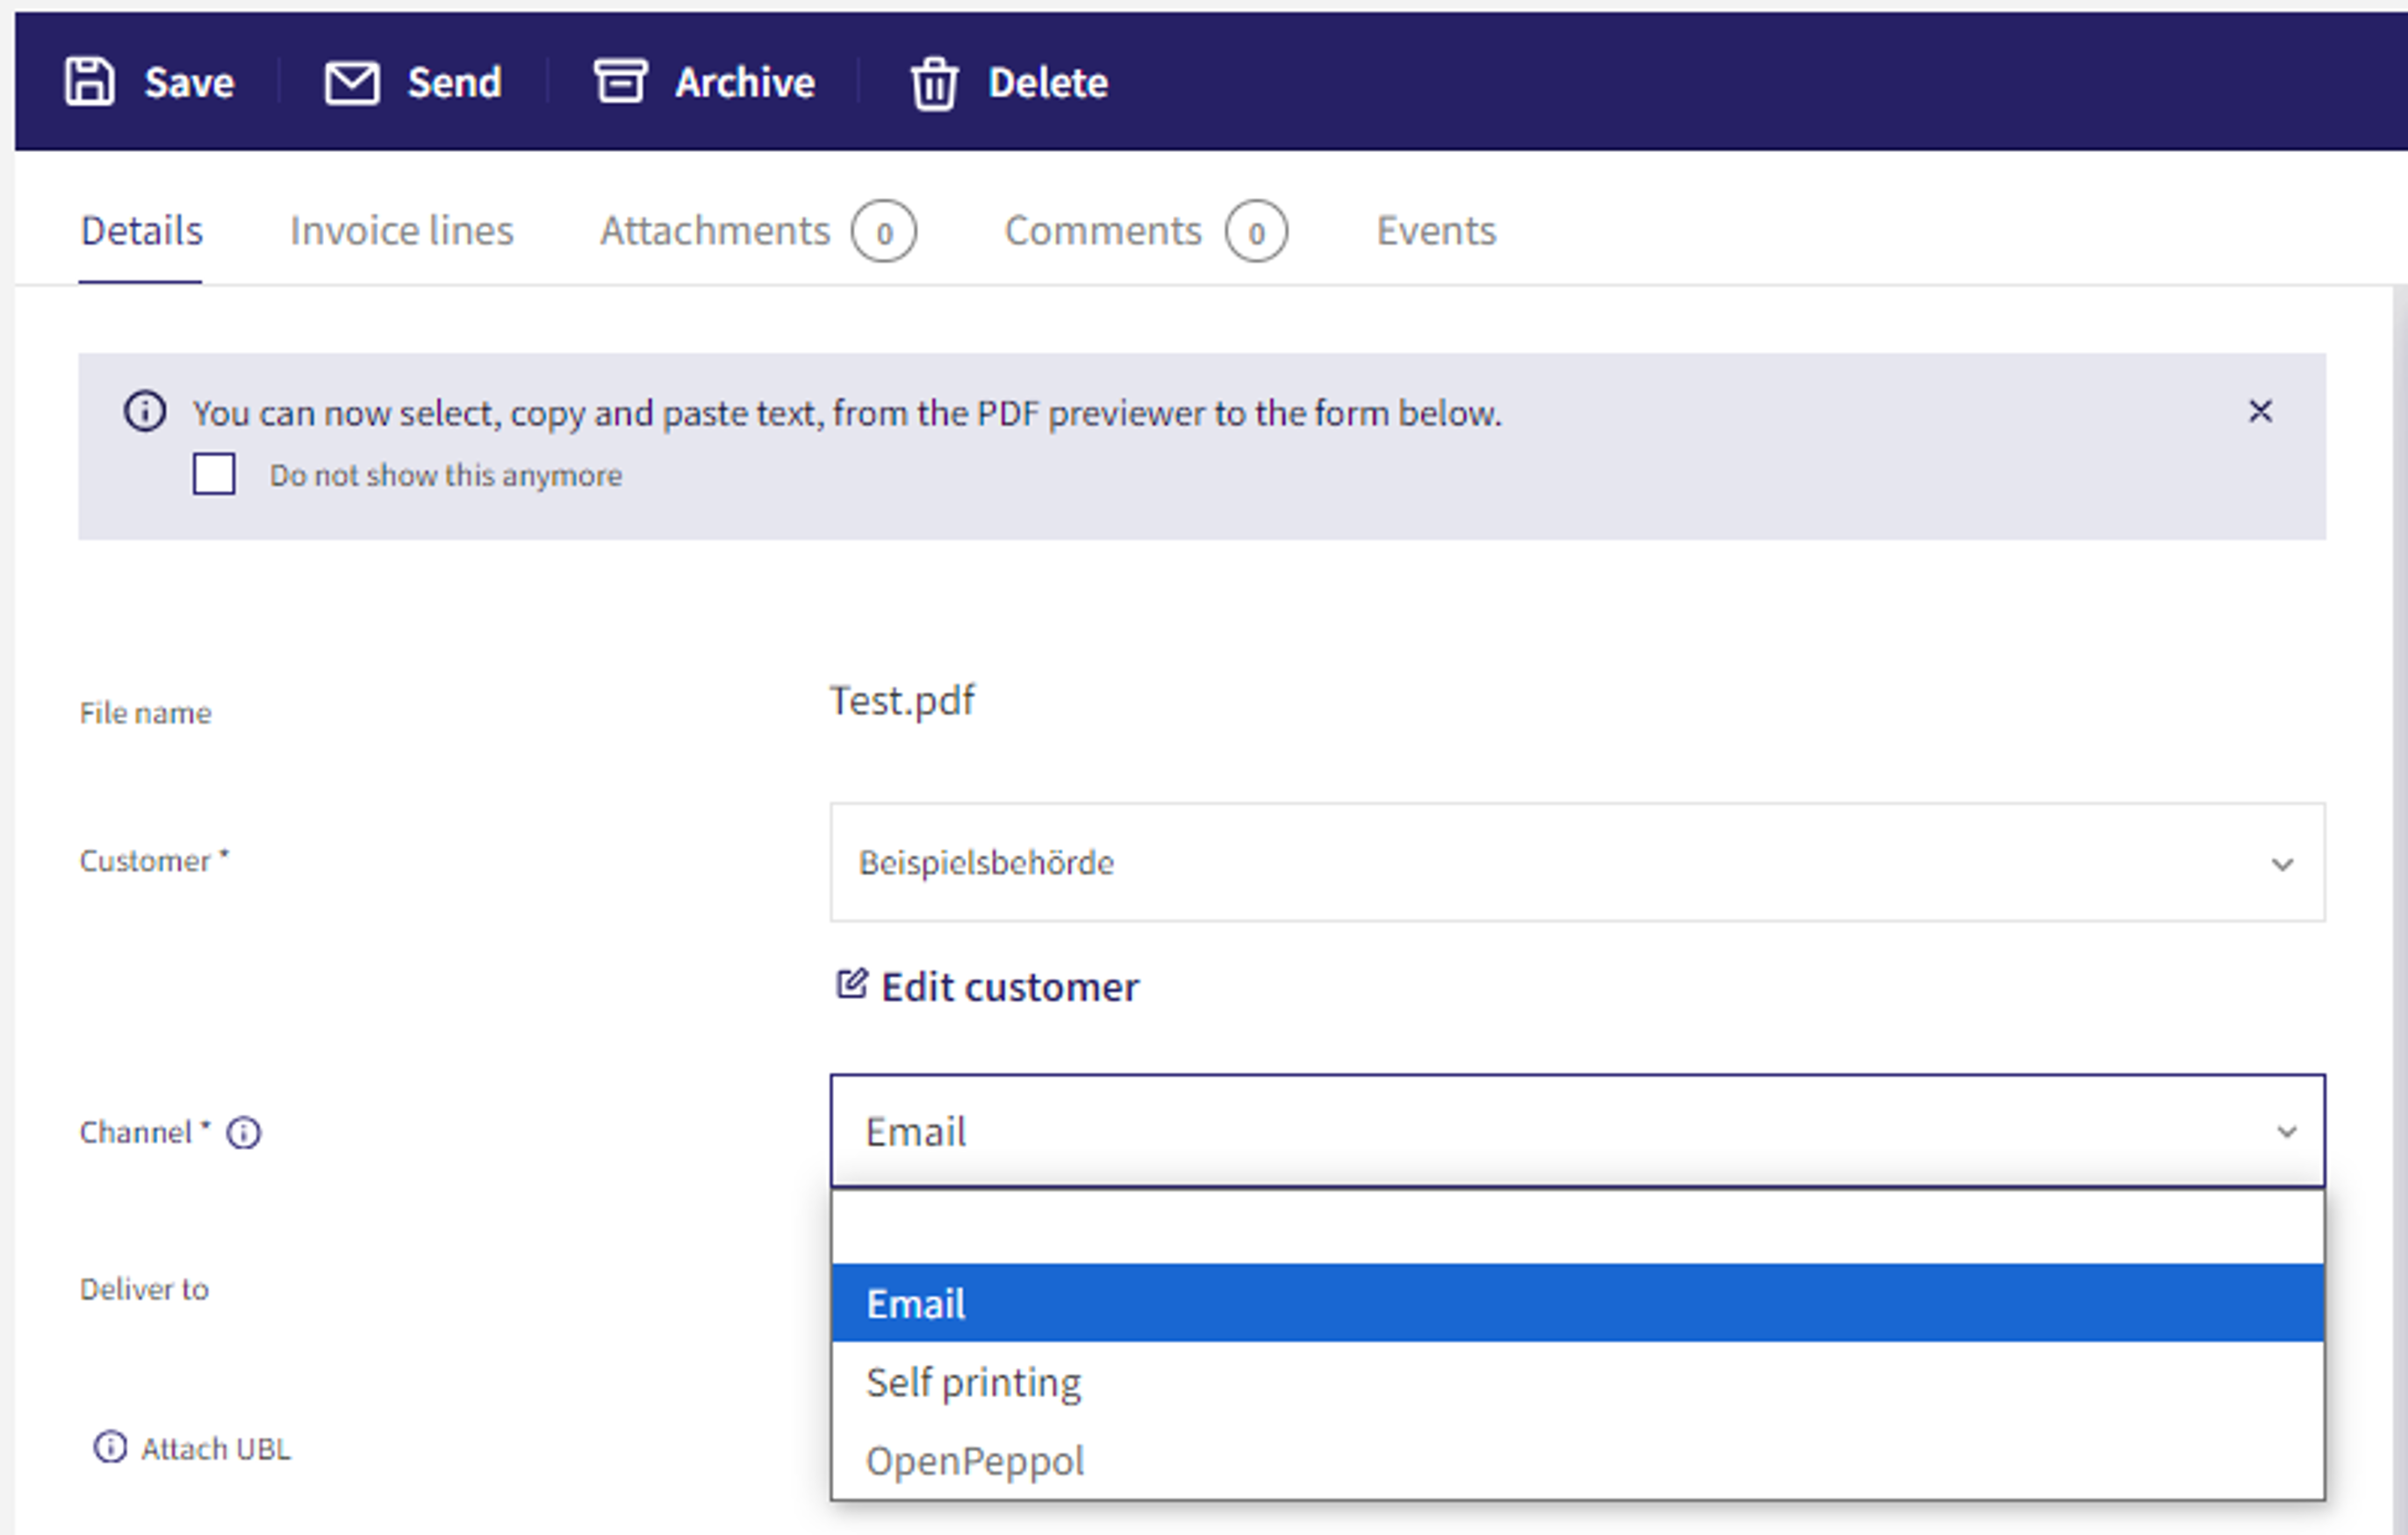The width and height of the screenshot is (2408, 1535).
Task: Click the Save button label
Action: click(x=189, y=83)
